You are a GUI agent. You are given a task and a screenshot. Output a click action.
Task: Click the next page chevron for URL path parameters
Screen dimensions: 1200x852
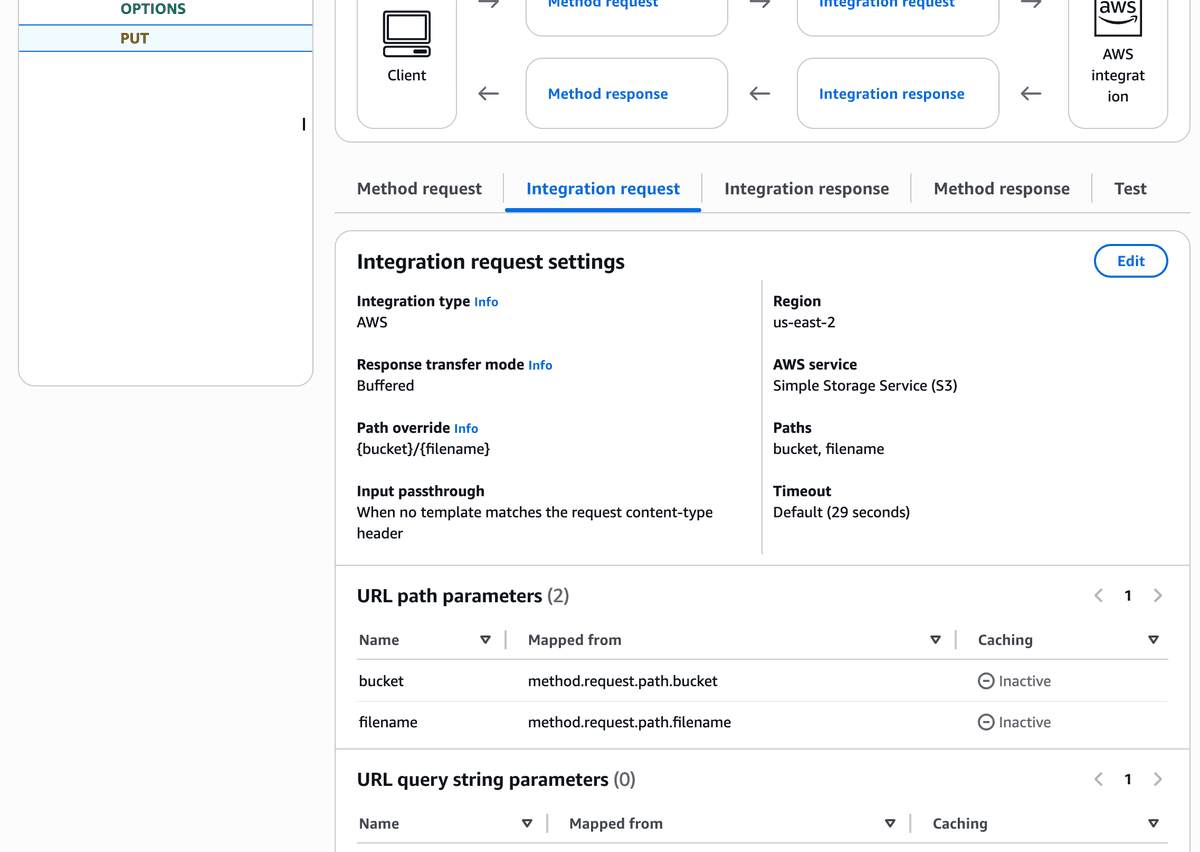pos(1158,595)
